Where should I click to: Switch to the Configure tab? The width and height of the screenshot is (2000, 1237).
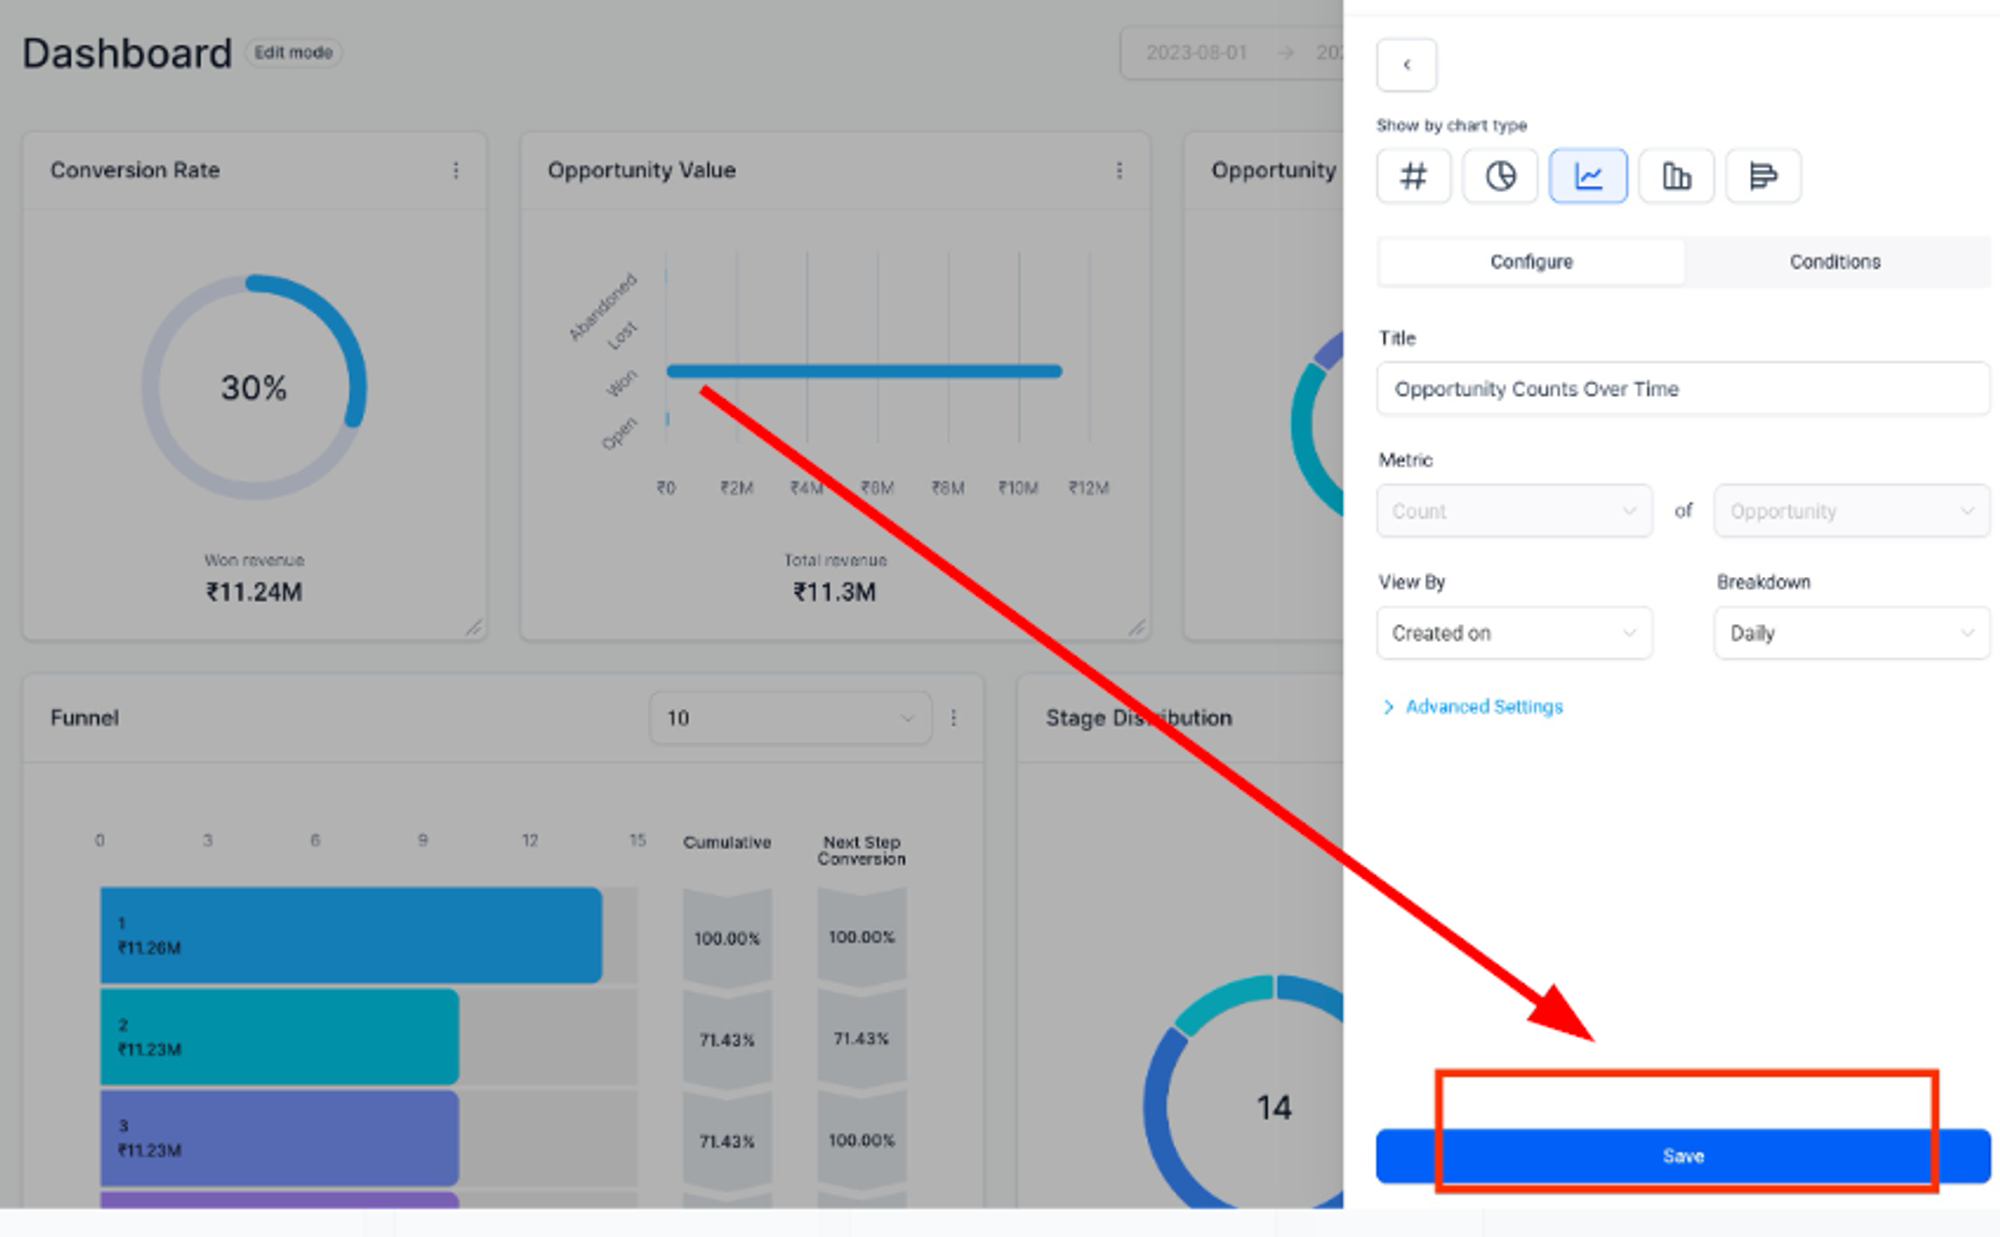[1531, 262]
